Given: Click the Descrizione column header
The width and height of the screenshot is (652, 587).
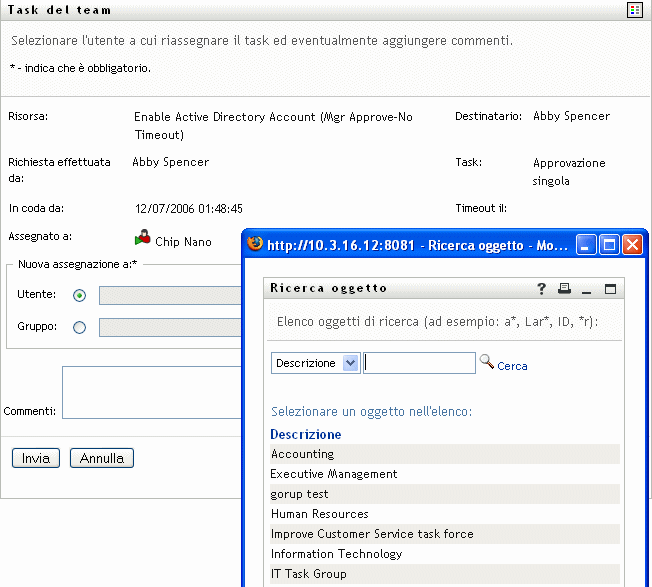Looking at the screenshot, I should (x=306, y=434).
